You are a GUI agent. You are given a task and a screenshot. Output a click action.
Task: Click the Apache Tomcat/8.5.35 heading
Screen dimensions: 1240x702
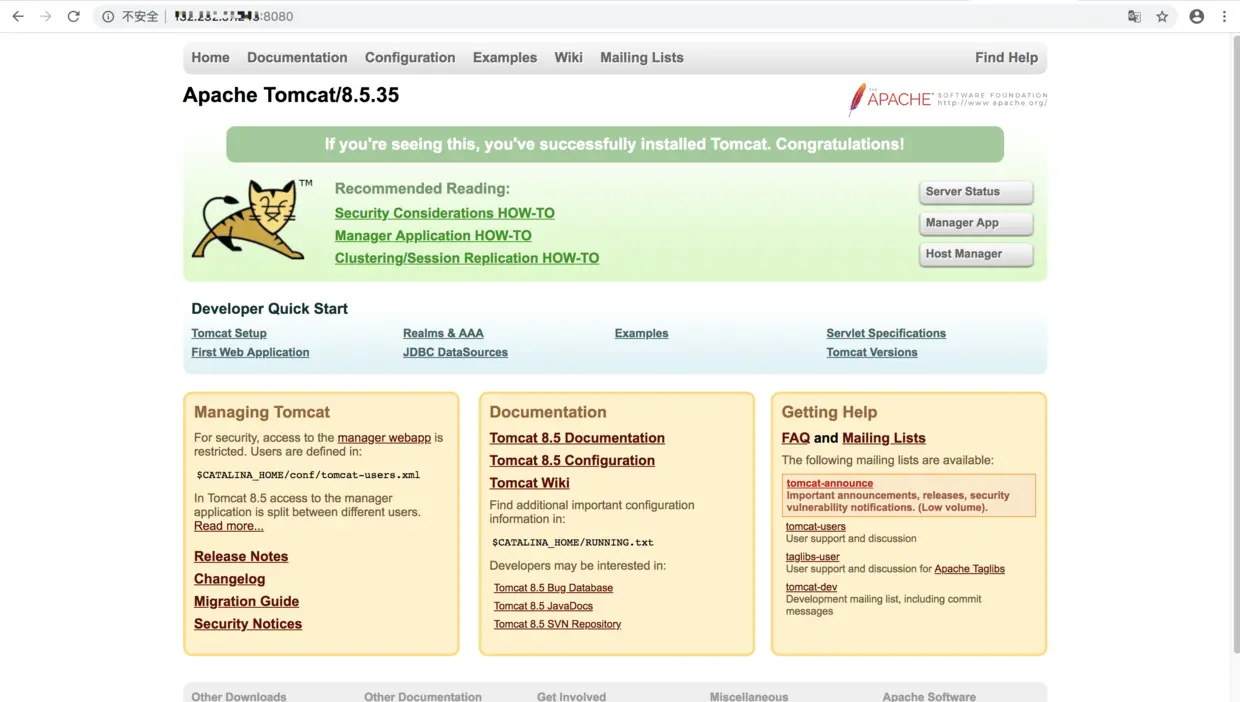[x=291, y=95]
